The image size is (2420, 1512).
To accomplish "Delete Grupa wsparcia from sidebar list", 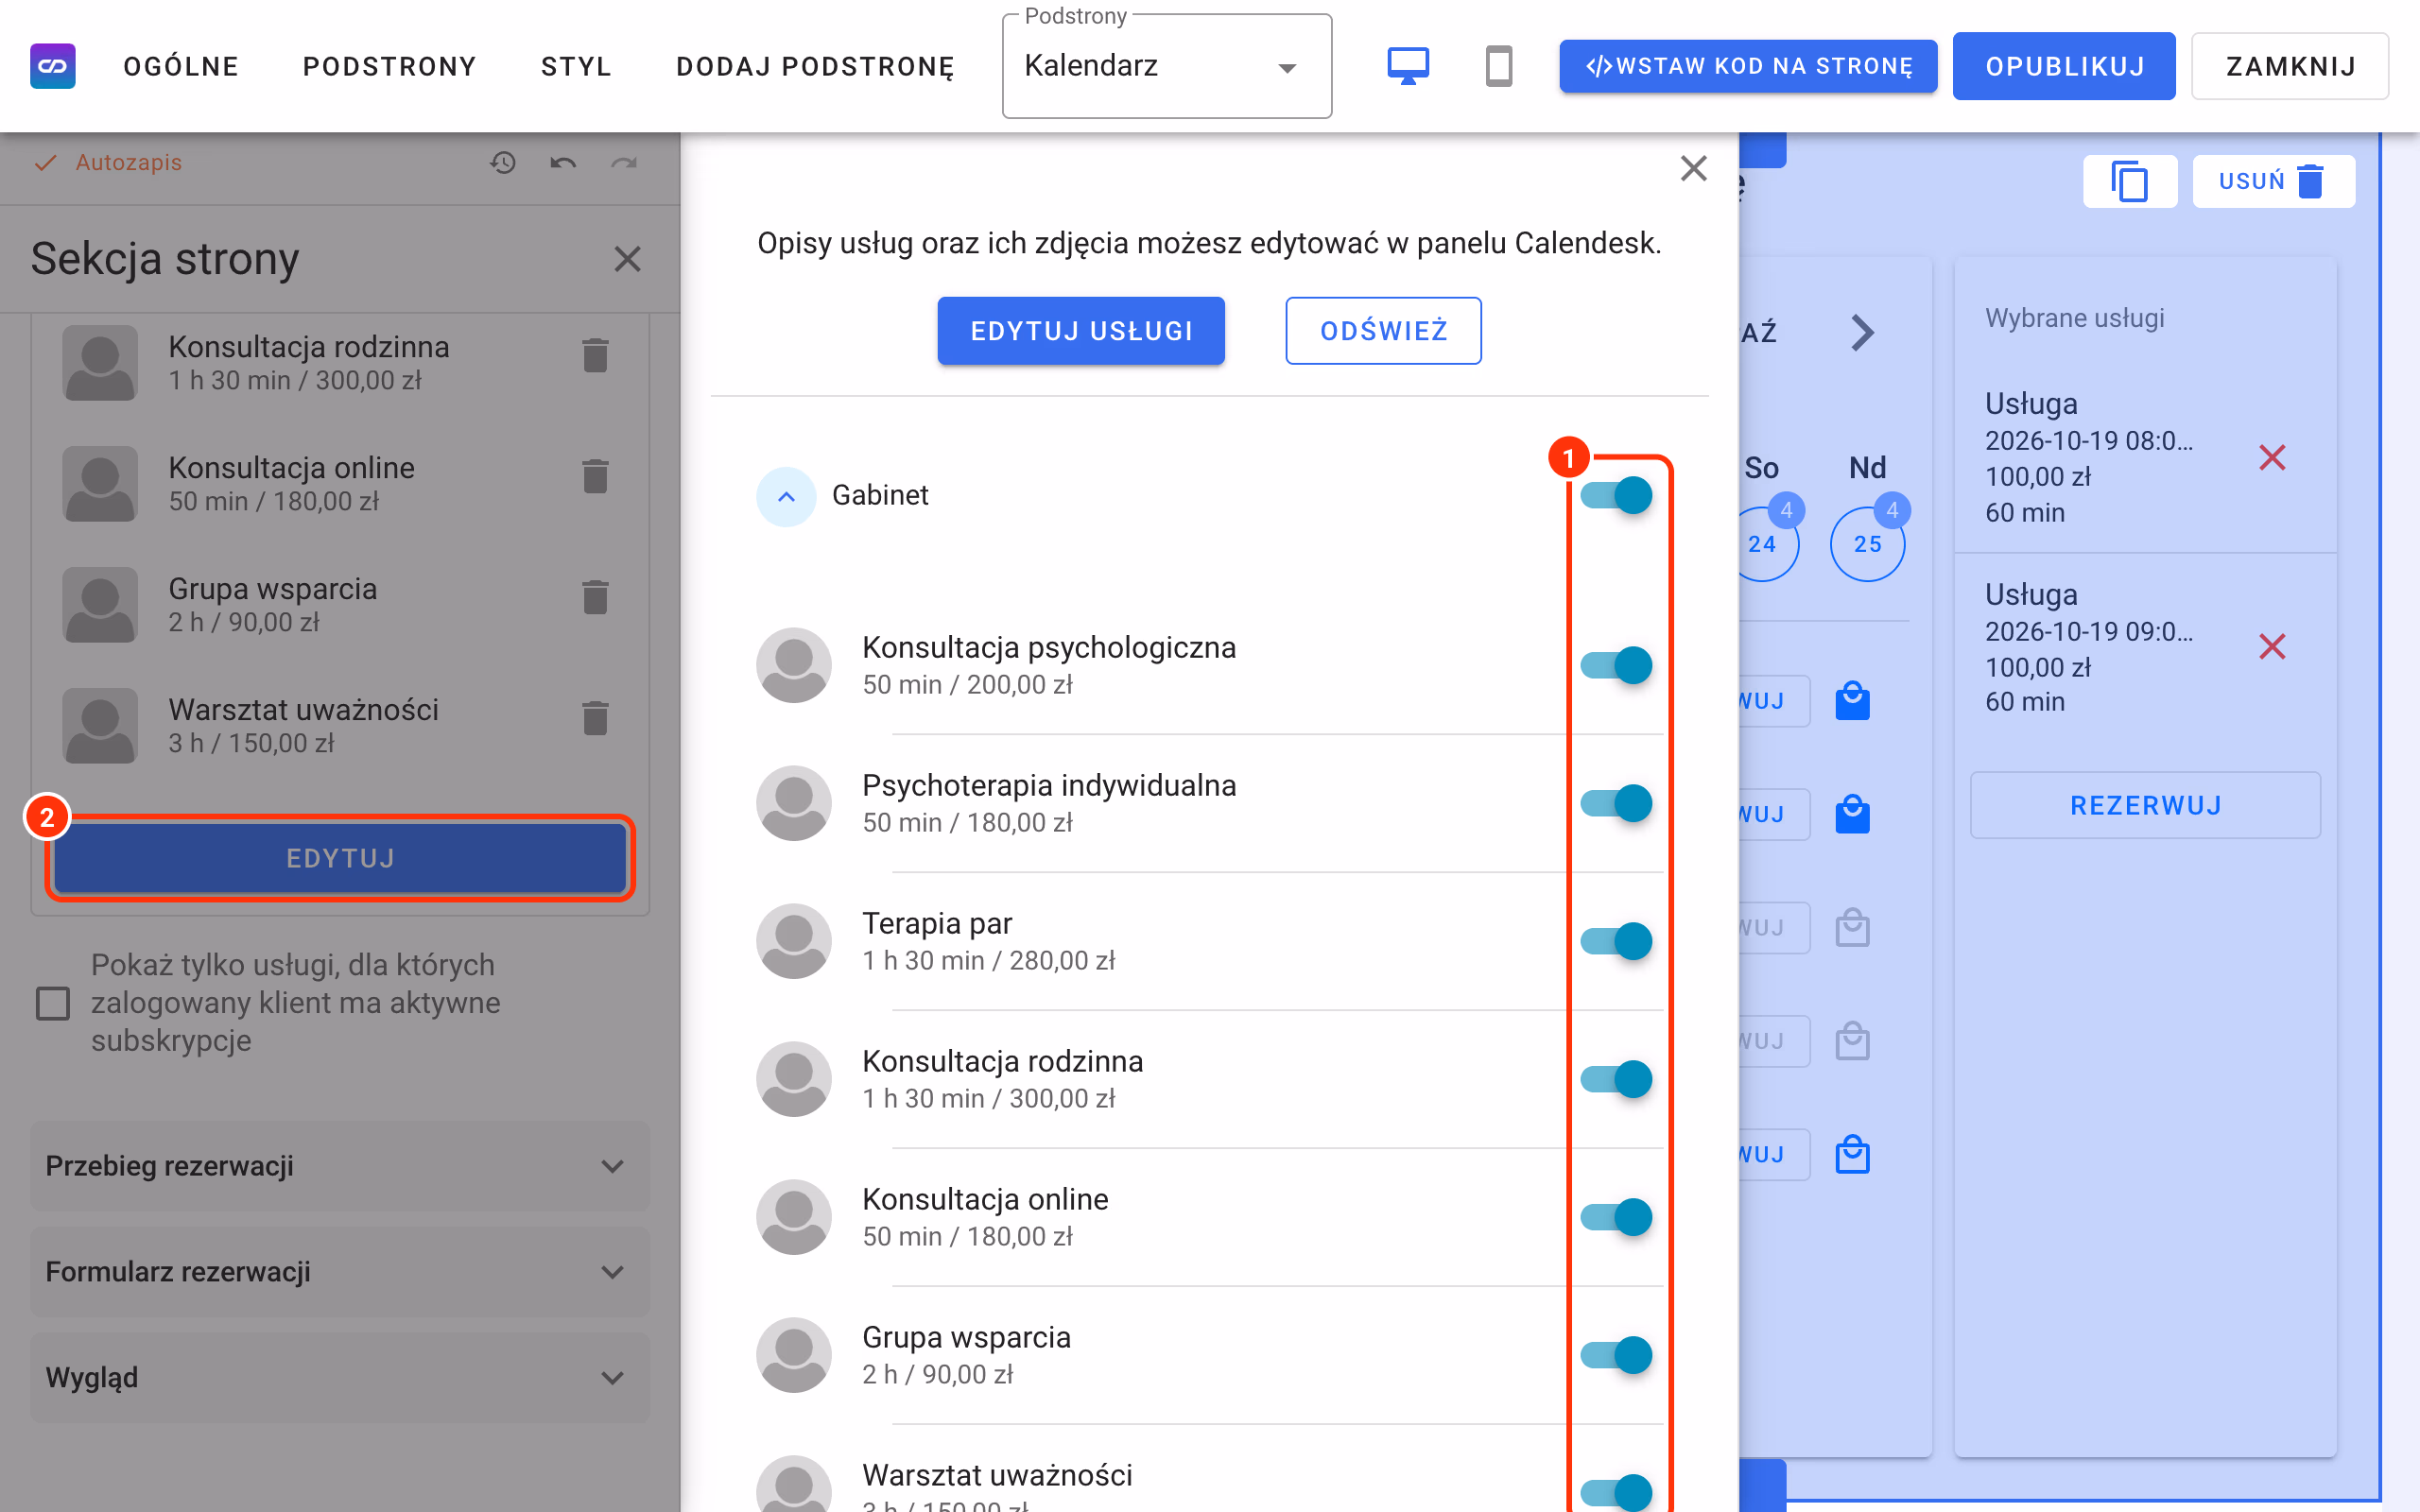I will click(x=595, y=597).
